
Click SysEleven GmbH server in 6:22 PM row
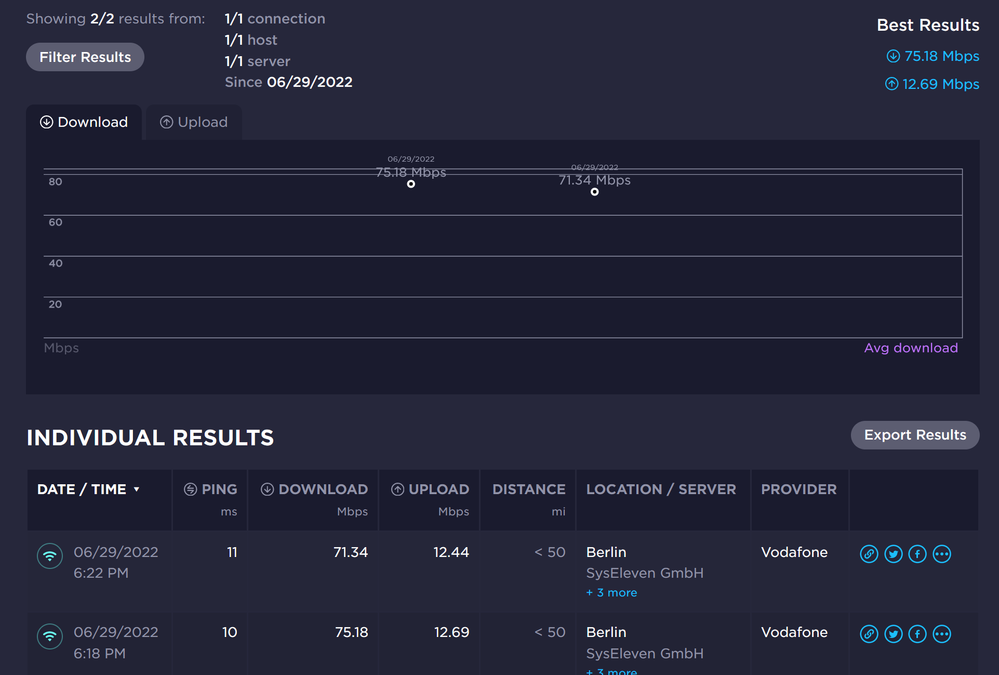pos(645,573)
